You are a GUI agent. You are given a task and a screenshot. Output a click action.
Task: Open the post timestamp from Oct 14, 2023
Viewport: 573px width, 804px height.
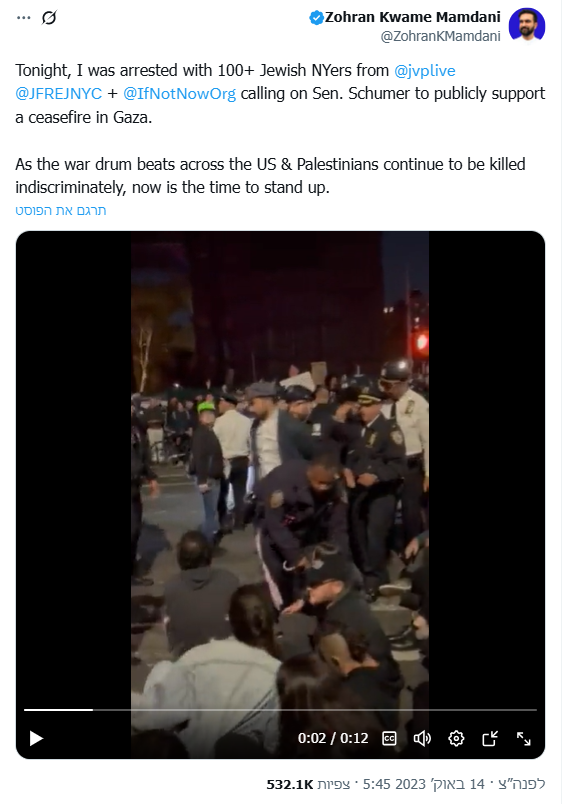pos(454,784)
